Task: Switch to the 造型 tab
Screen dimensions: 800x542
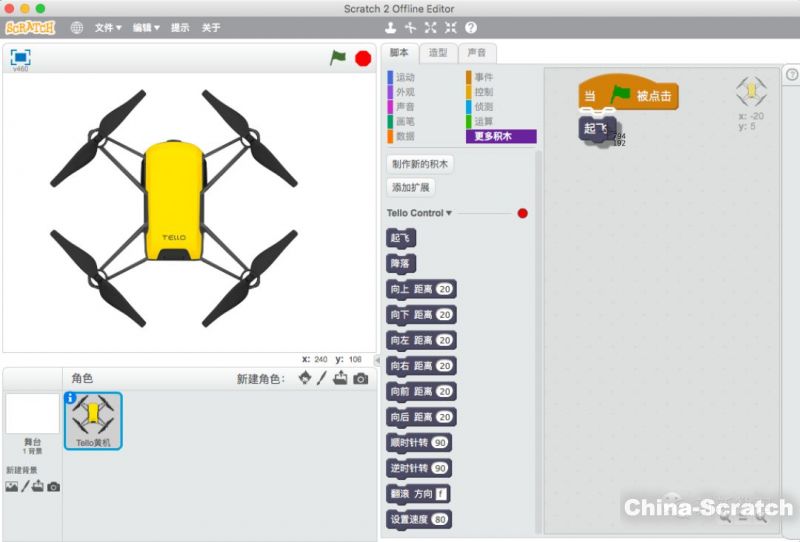Action: [438, 53]
